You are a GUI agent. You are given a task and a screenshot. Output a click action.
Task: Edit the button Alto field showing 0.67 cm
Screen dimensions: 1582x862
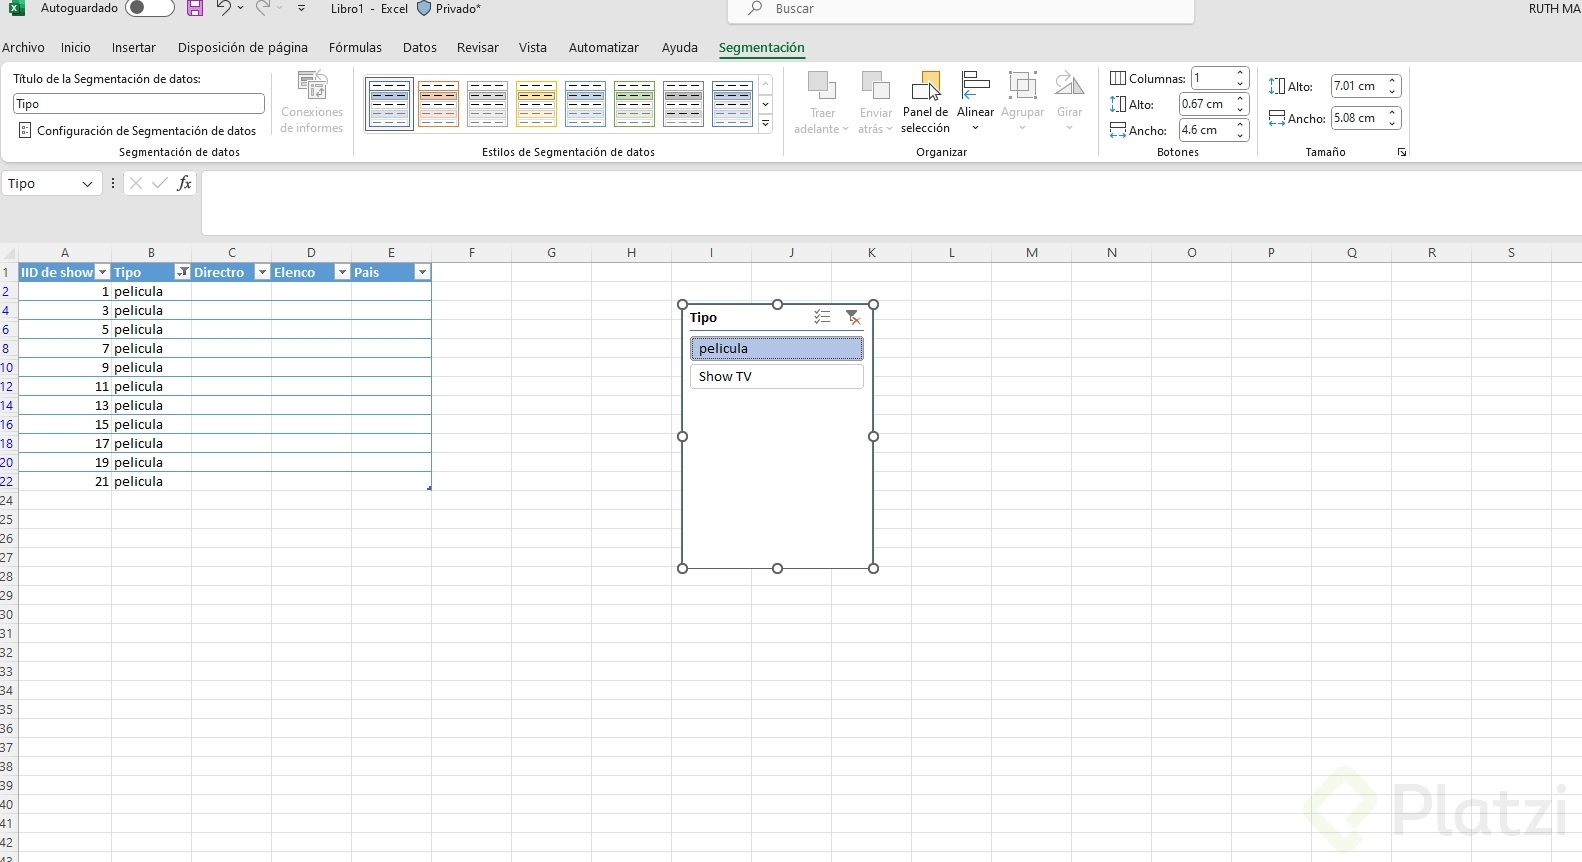coord(1206,104)
